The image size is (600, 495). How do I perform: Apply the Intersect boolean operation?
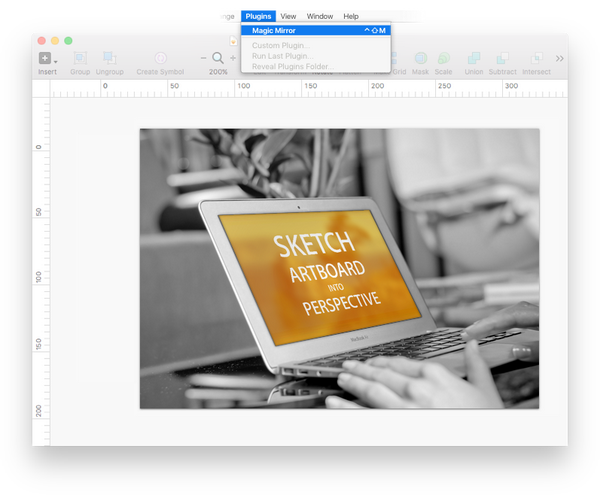coord(536,58)
